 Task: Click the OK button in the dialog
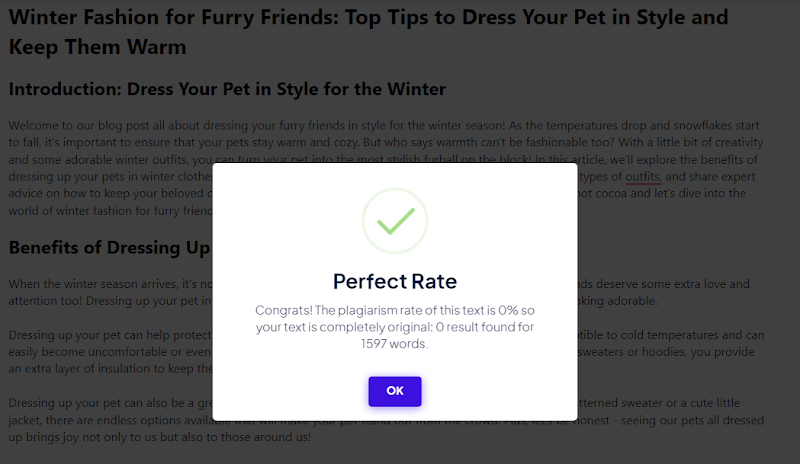(x=394, y=391)
